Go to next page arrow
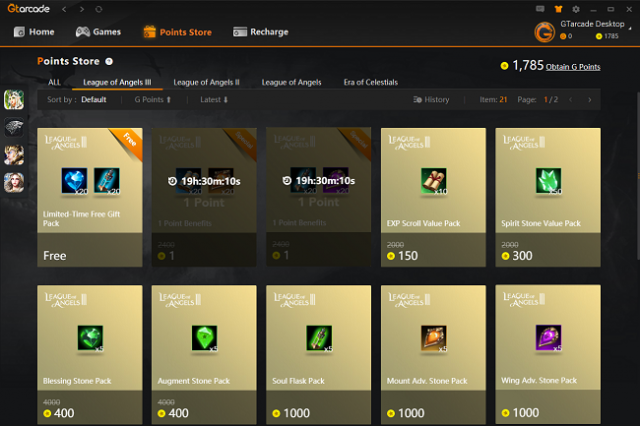 click(x=589, y=100)
